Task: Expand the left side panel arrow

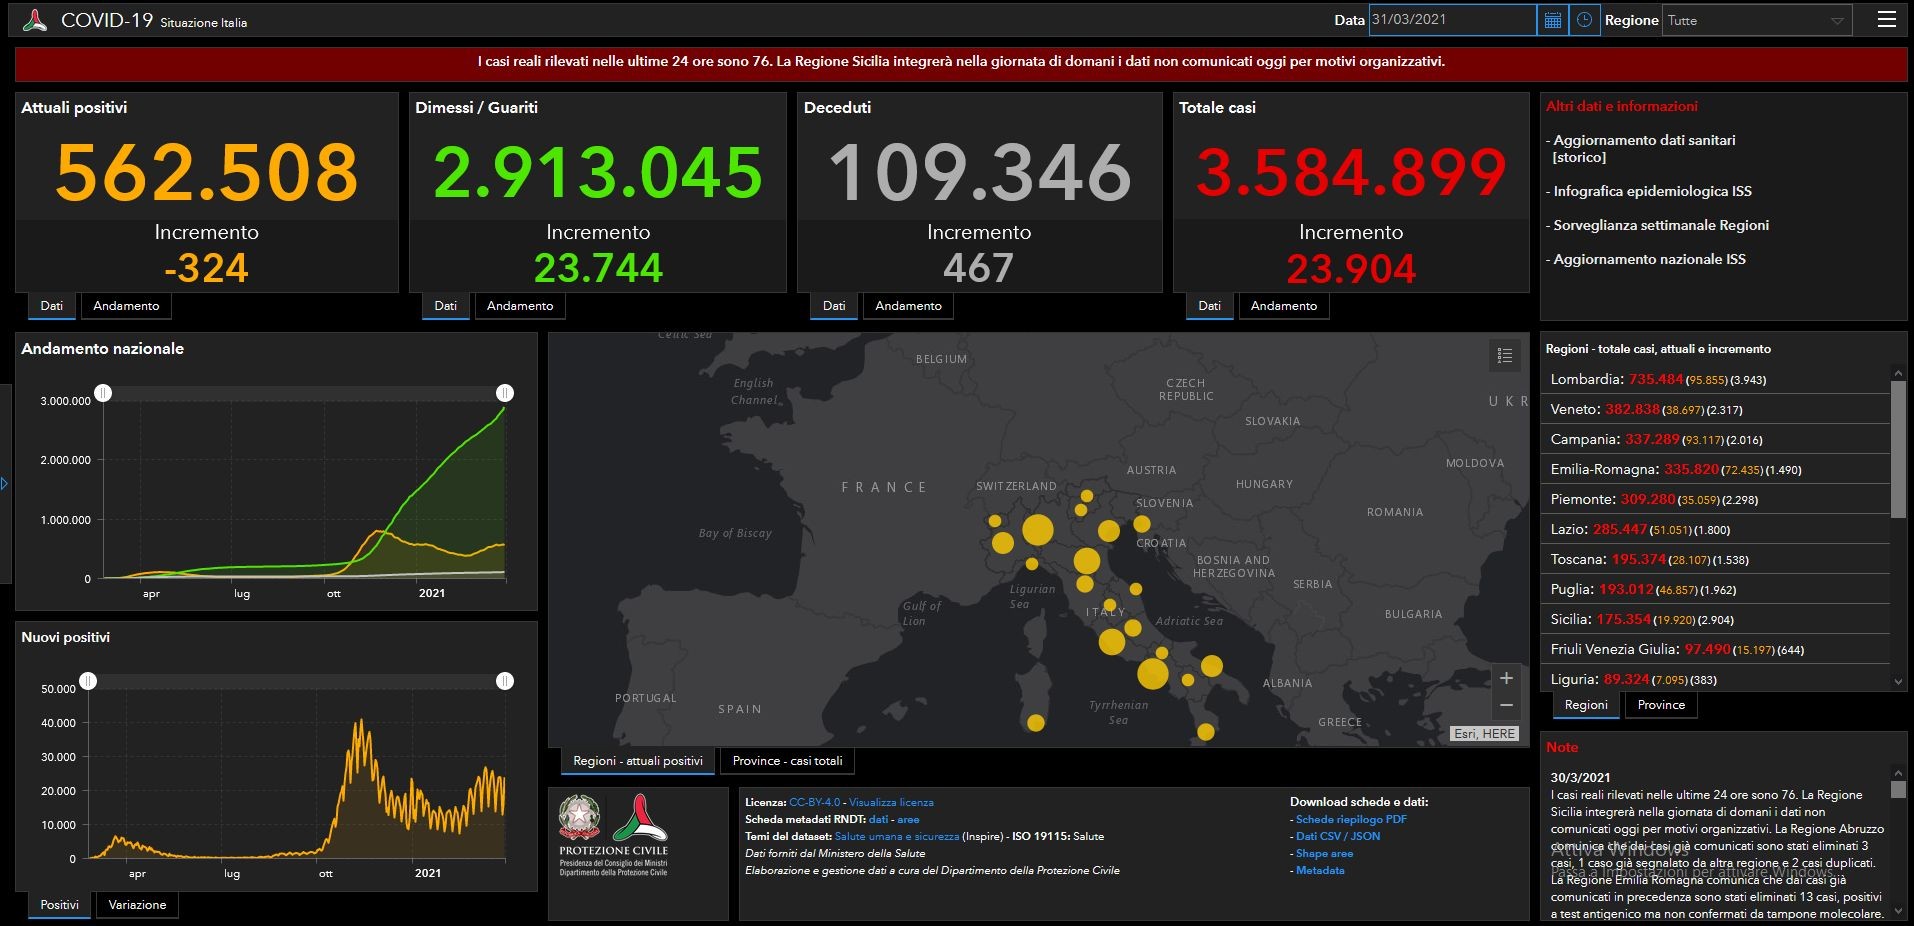Action: point(4,484)
